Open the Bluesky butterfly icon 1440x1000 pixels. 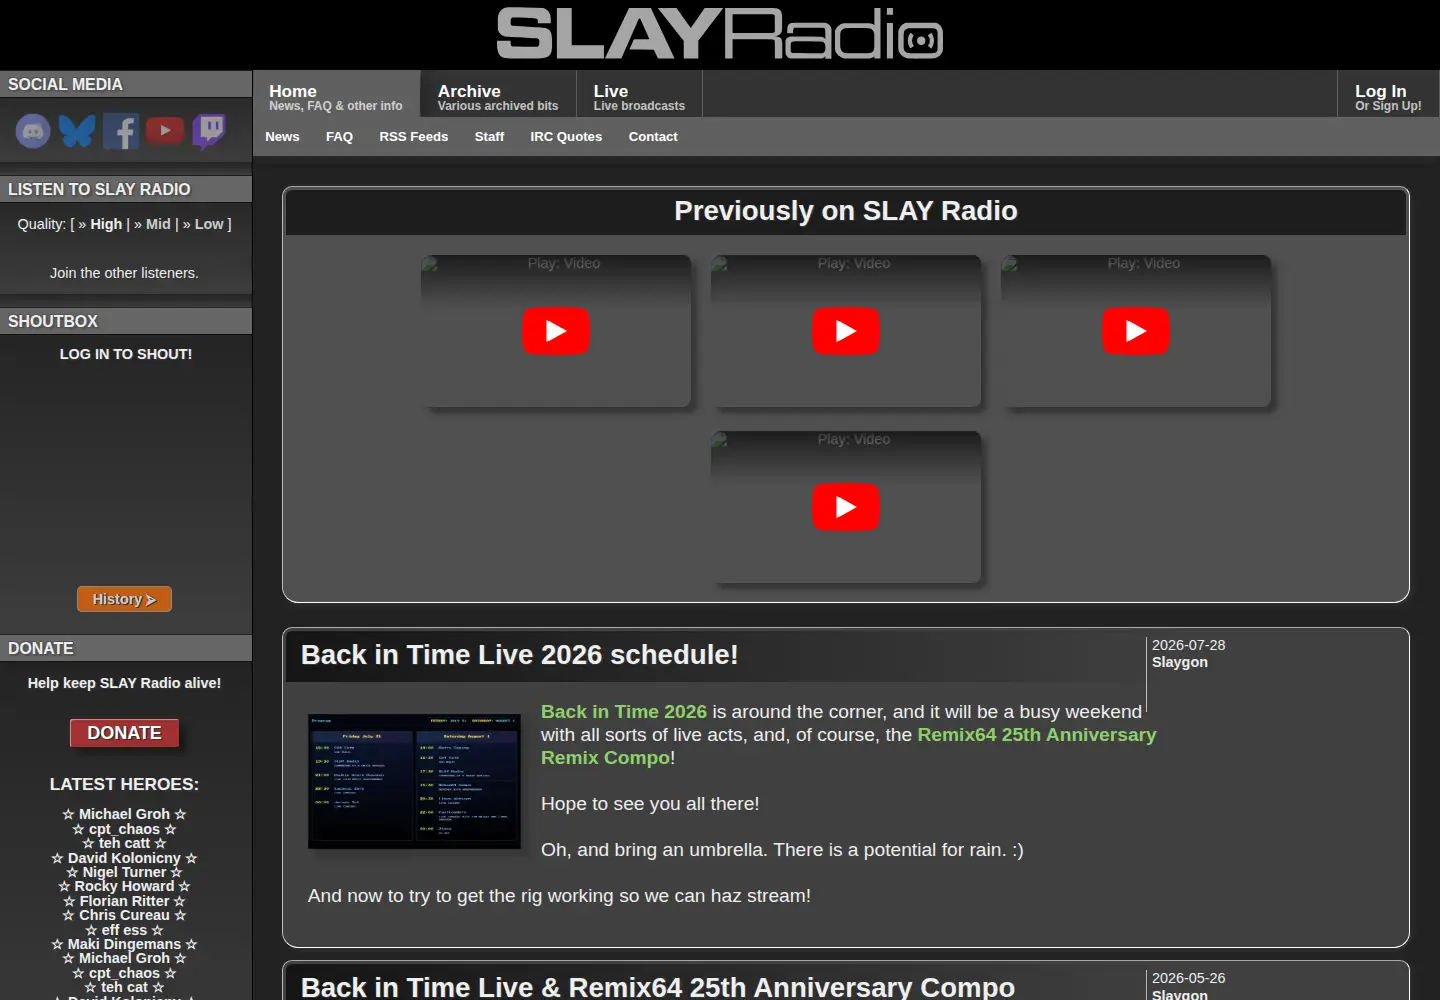coord(77,131)
